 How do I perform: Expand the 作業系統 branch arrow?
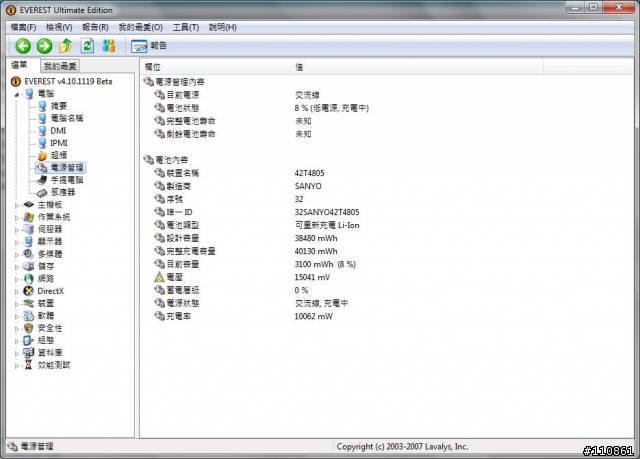[17, 217]
